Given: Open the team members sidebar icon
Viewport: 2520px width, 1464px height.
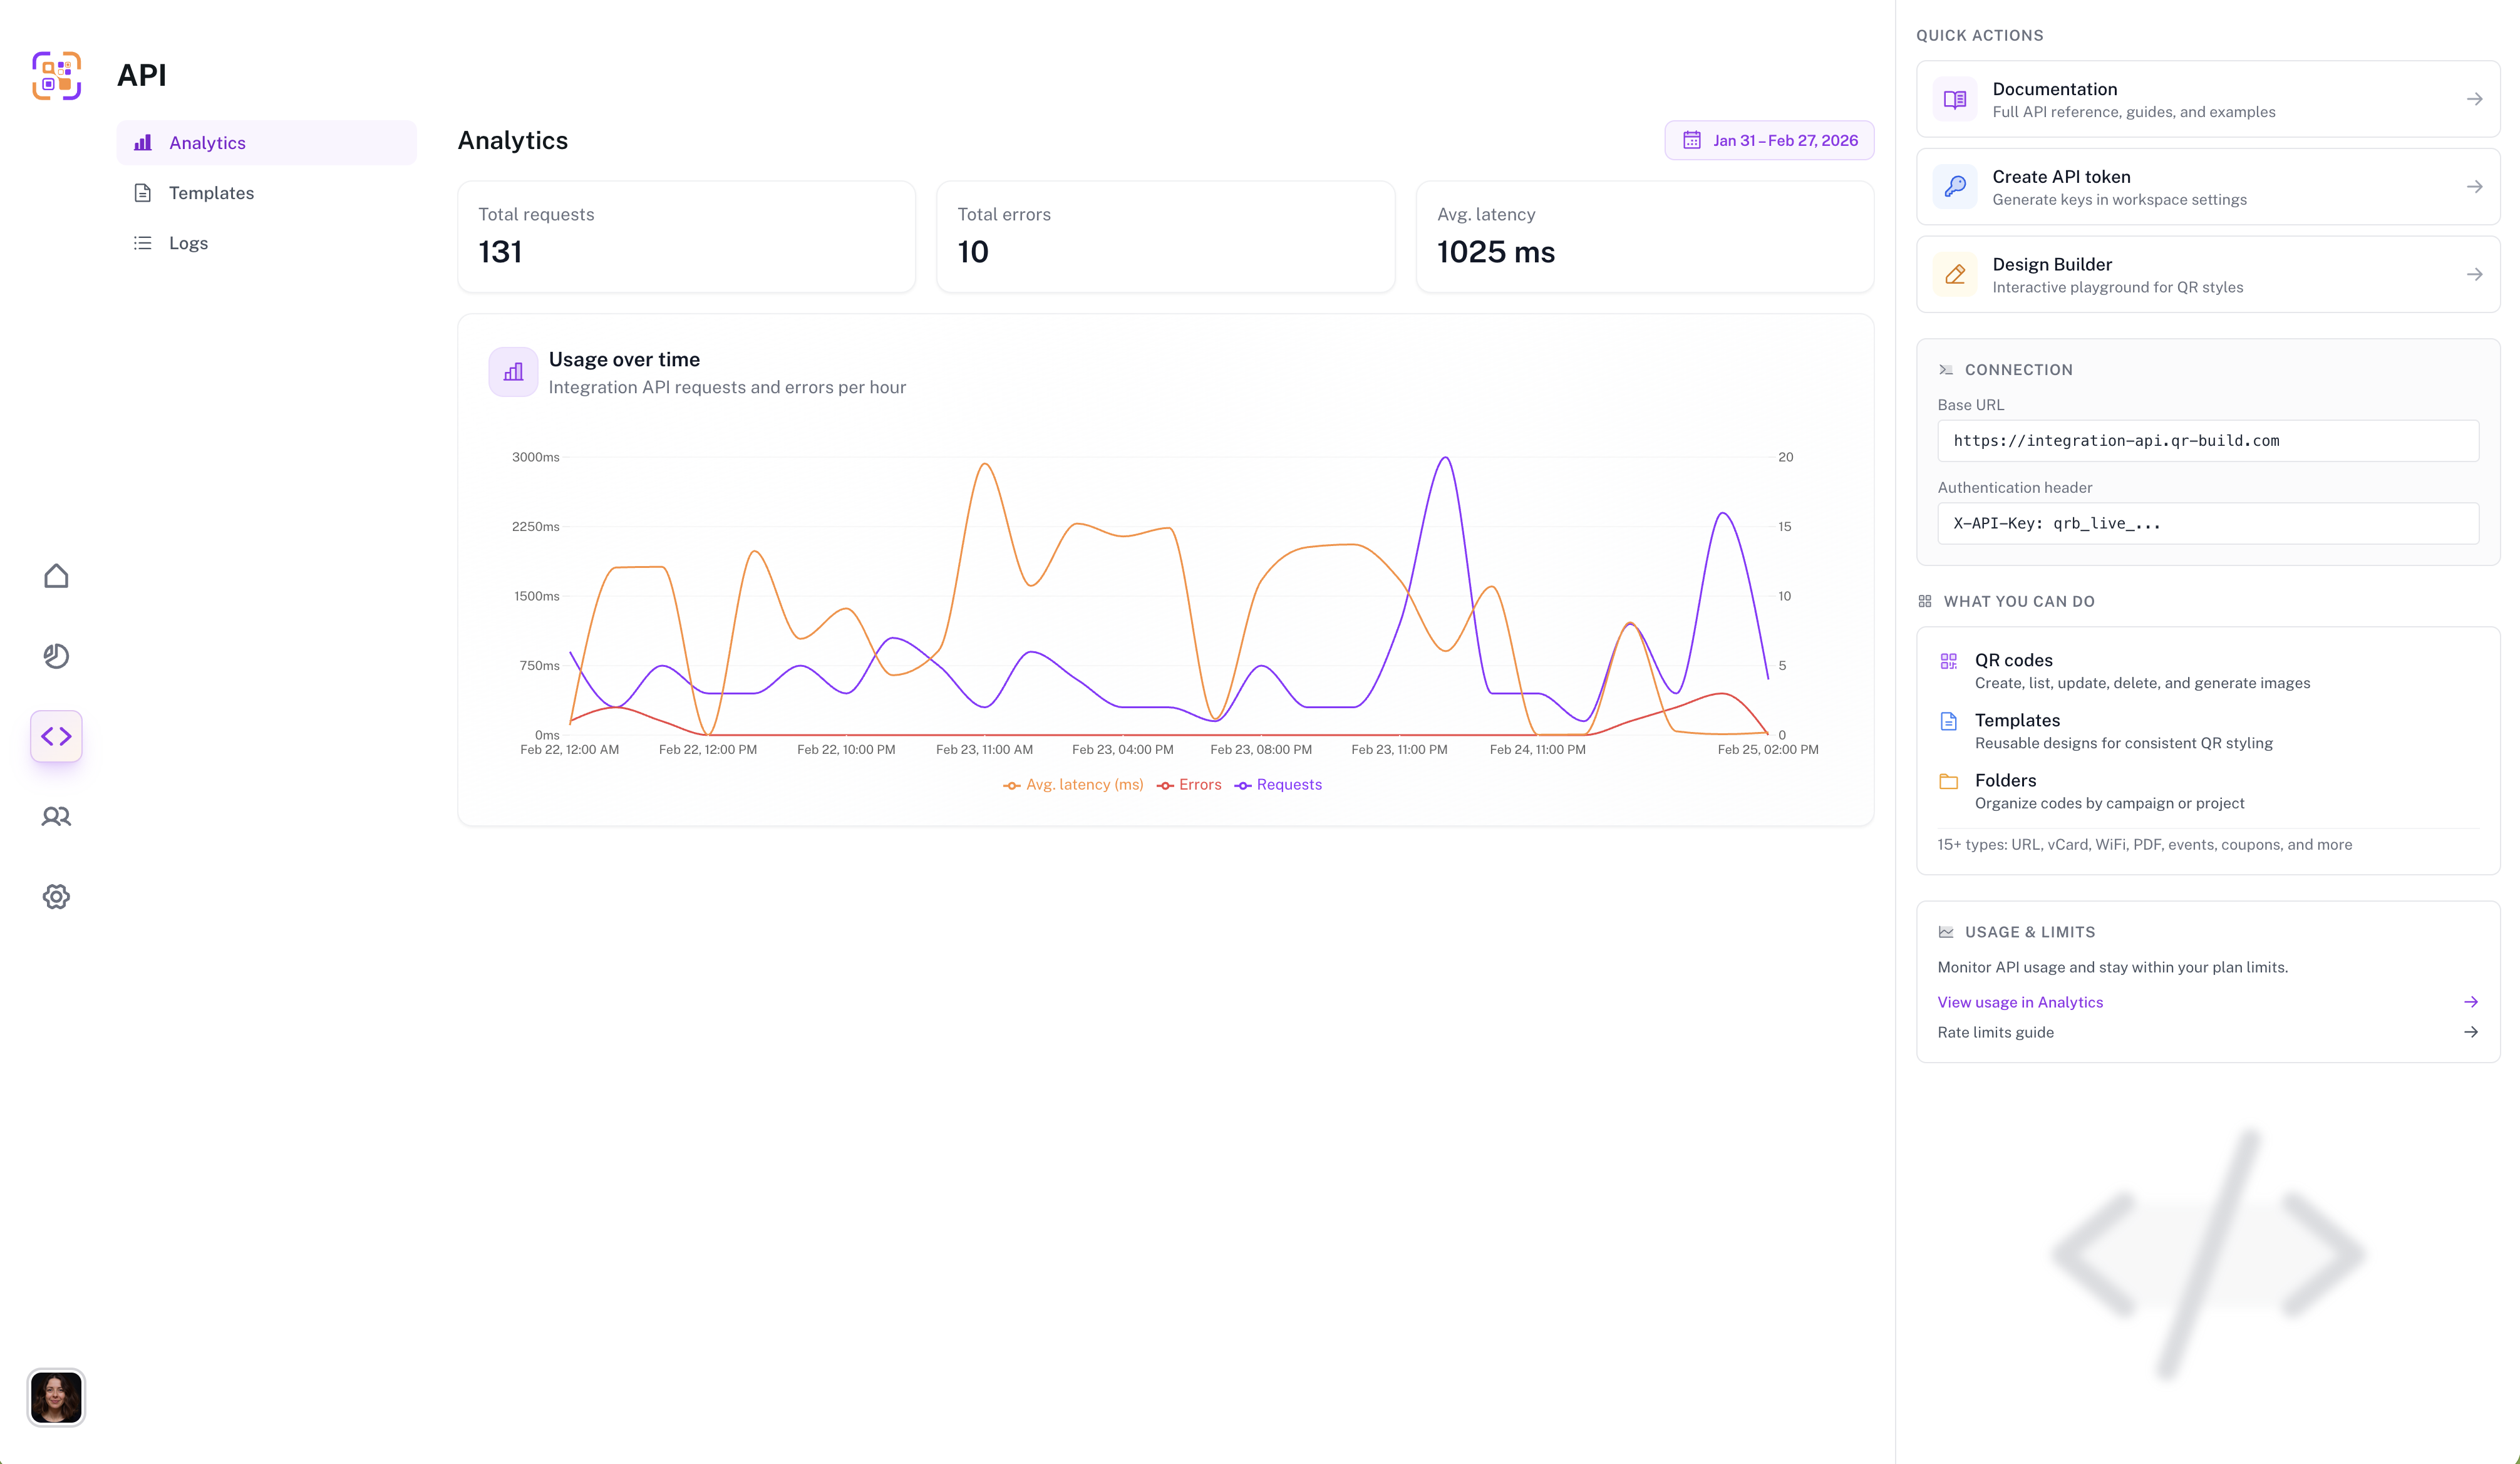Looking at the screenshot, I should 56,817.
